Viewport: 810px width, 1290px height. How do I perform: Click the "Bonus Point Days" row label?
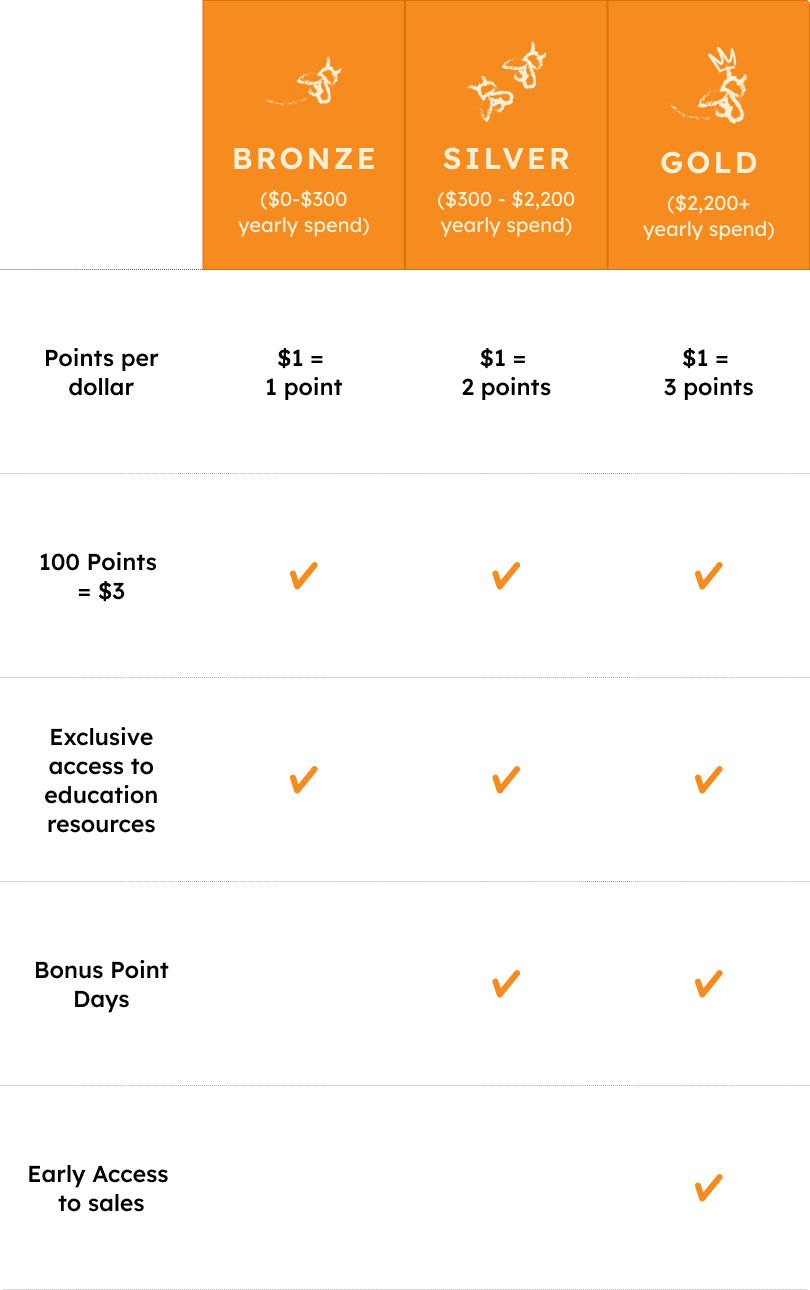click(x=101, y=985)
